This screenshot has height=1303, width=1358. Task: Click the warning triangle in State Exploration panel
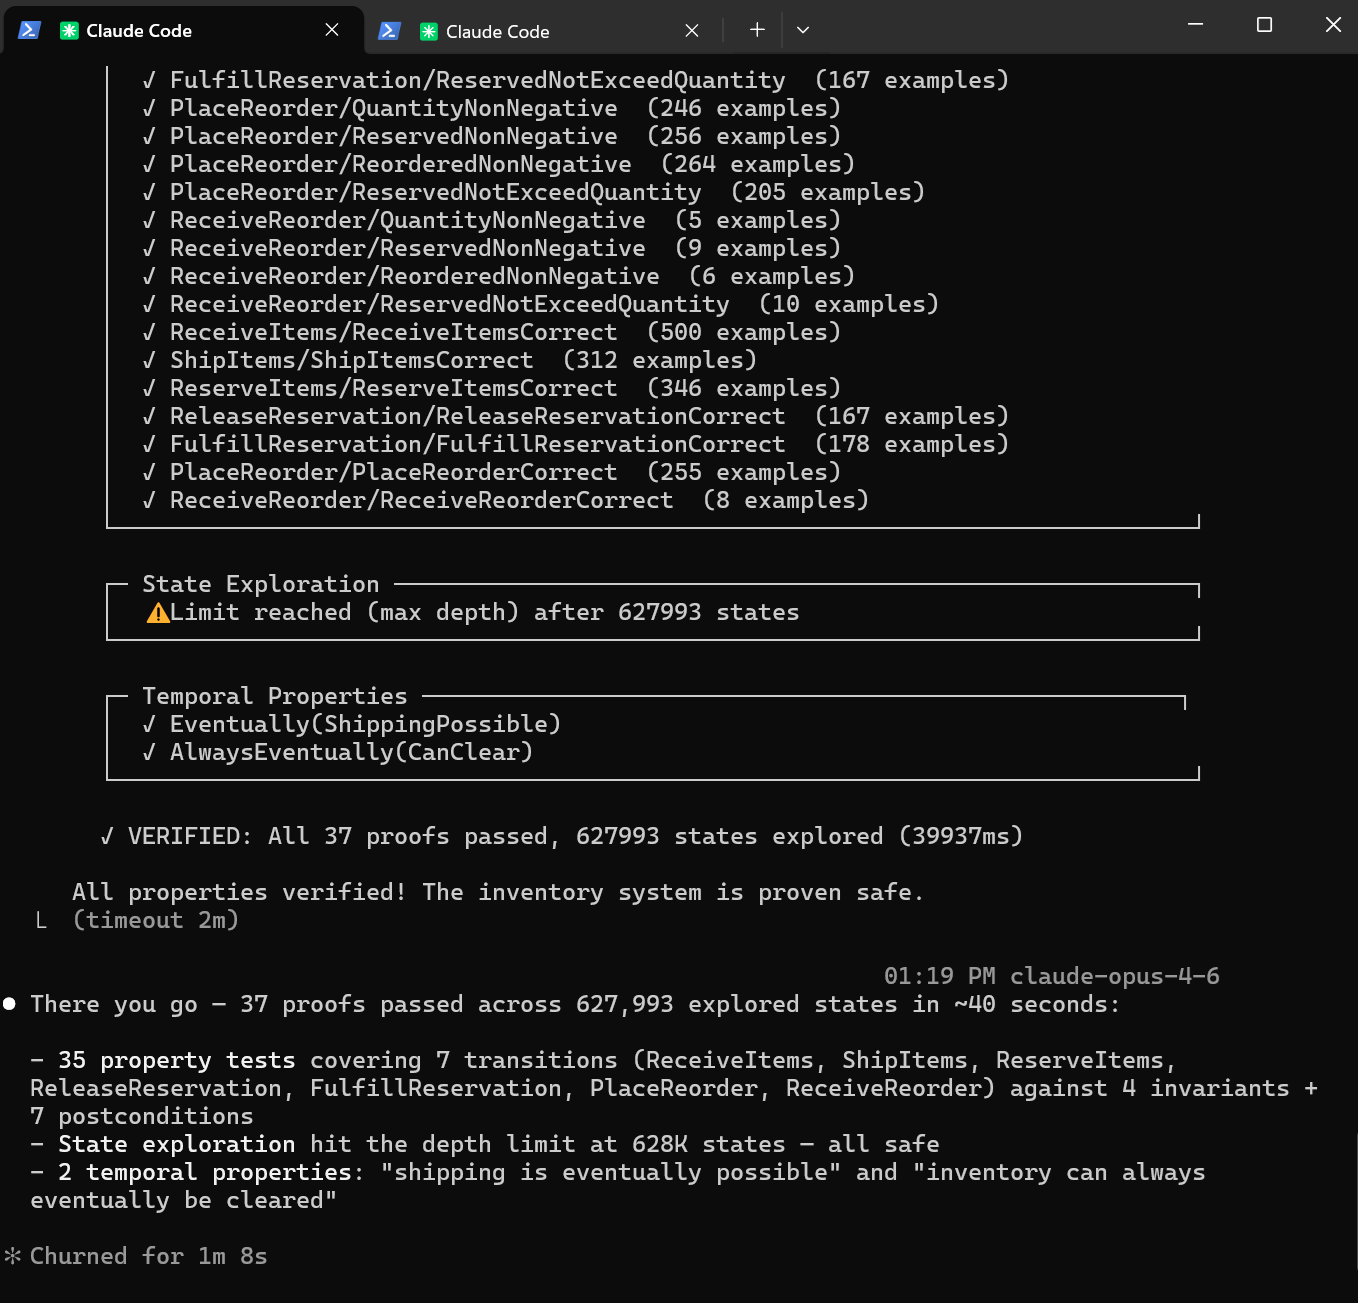(x=156, y=612)
